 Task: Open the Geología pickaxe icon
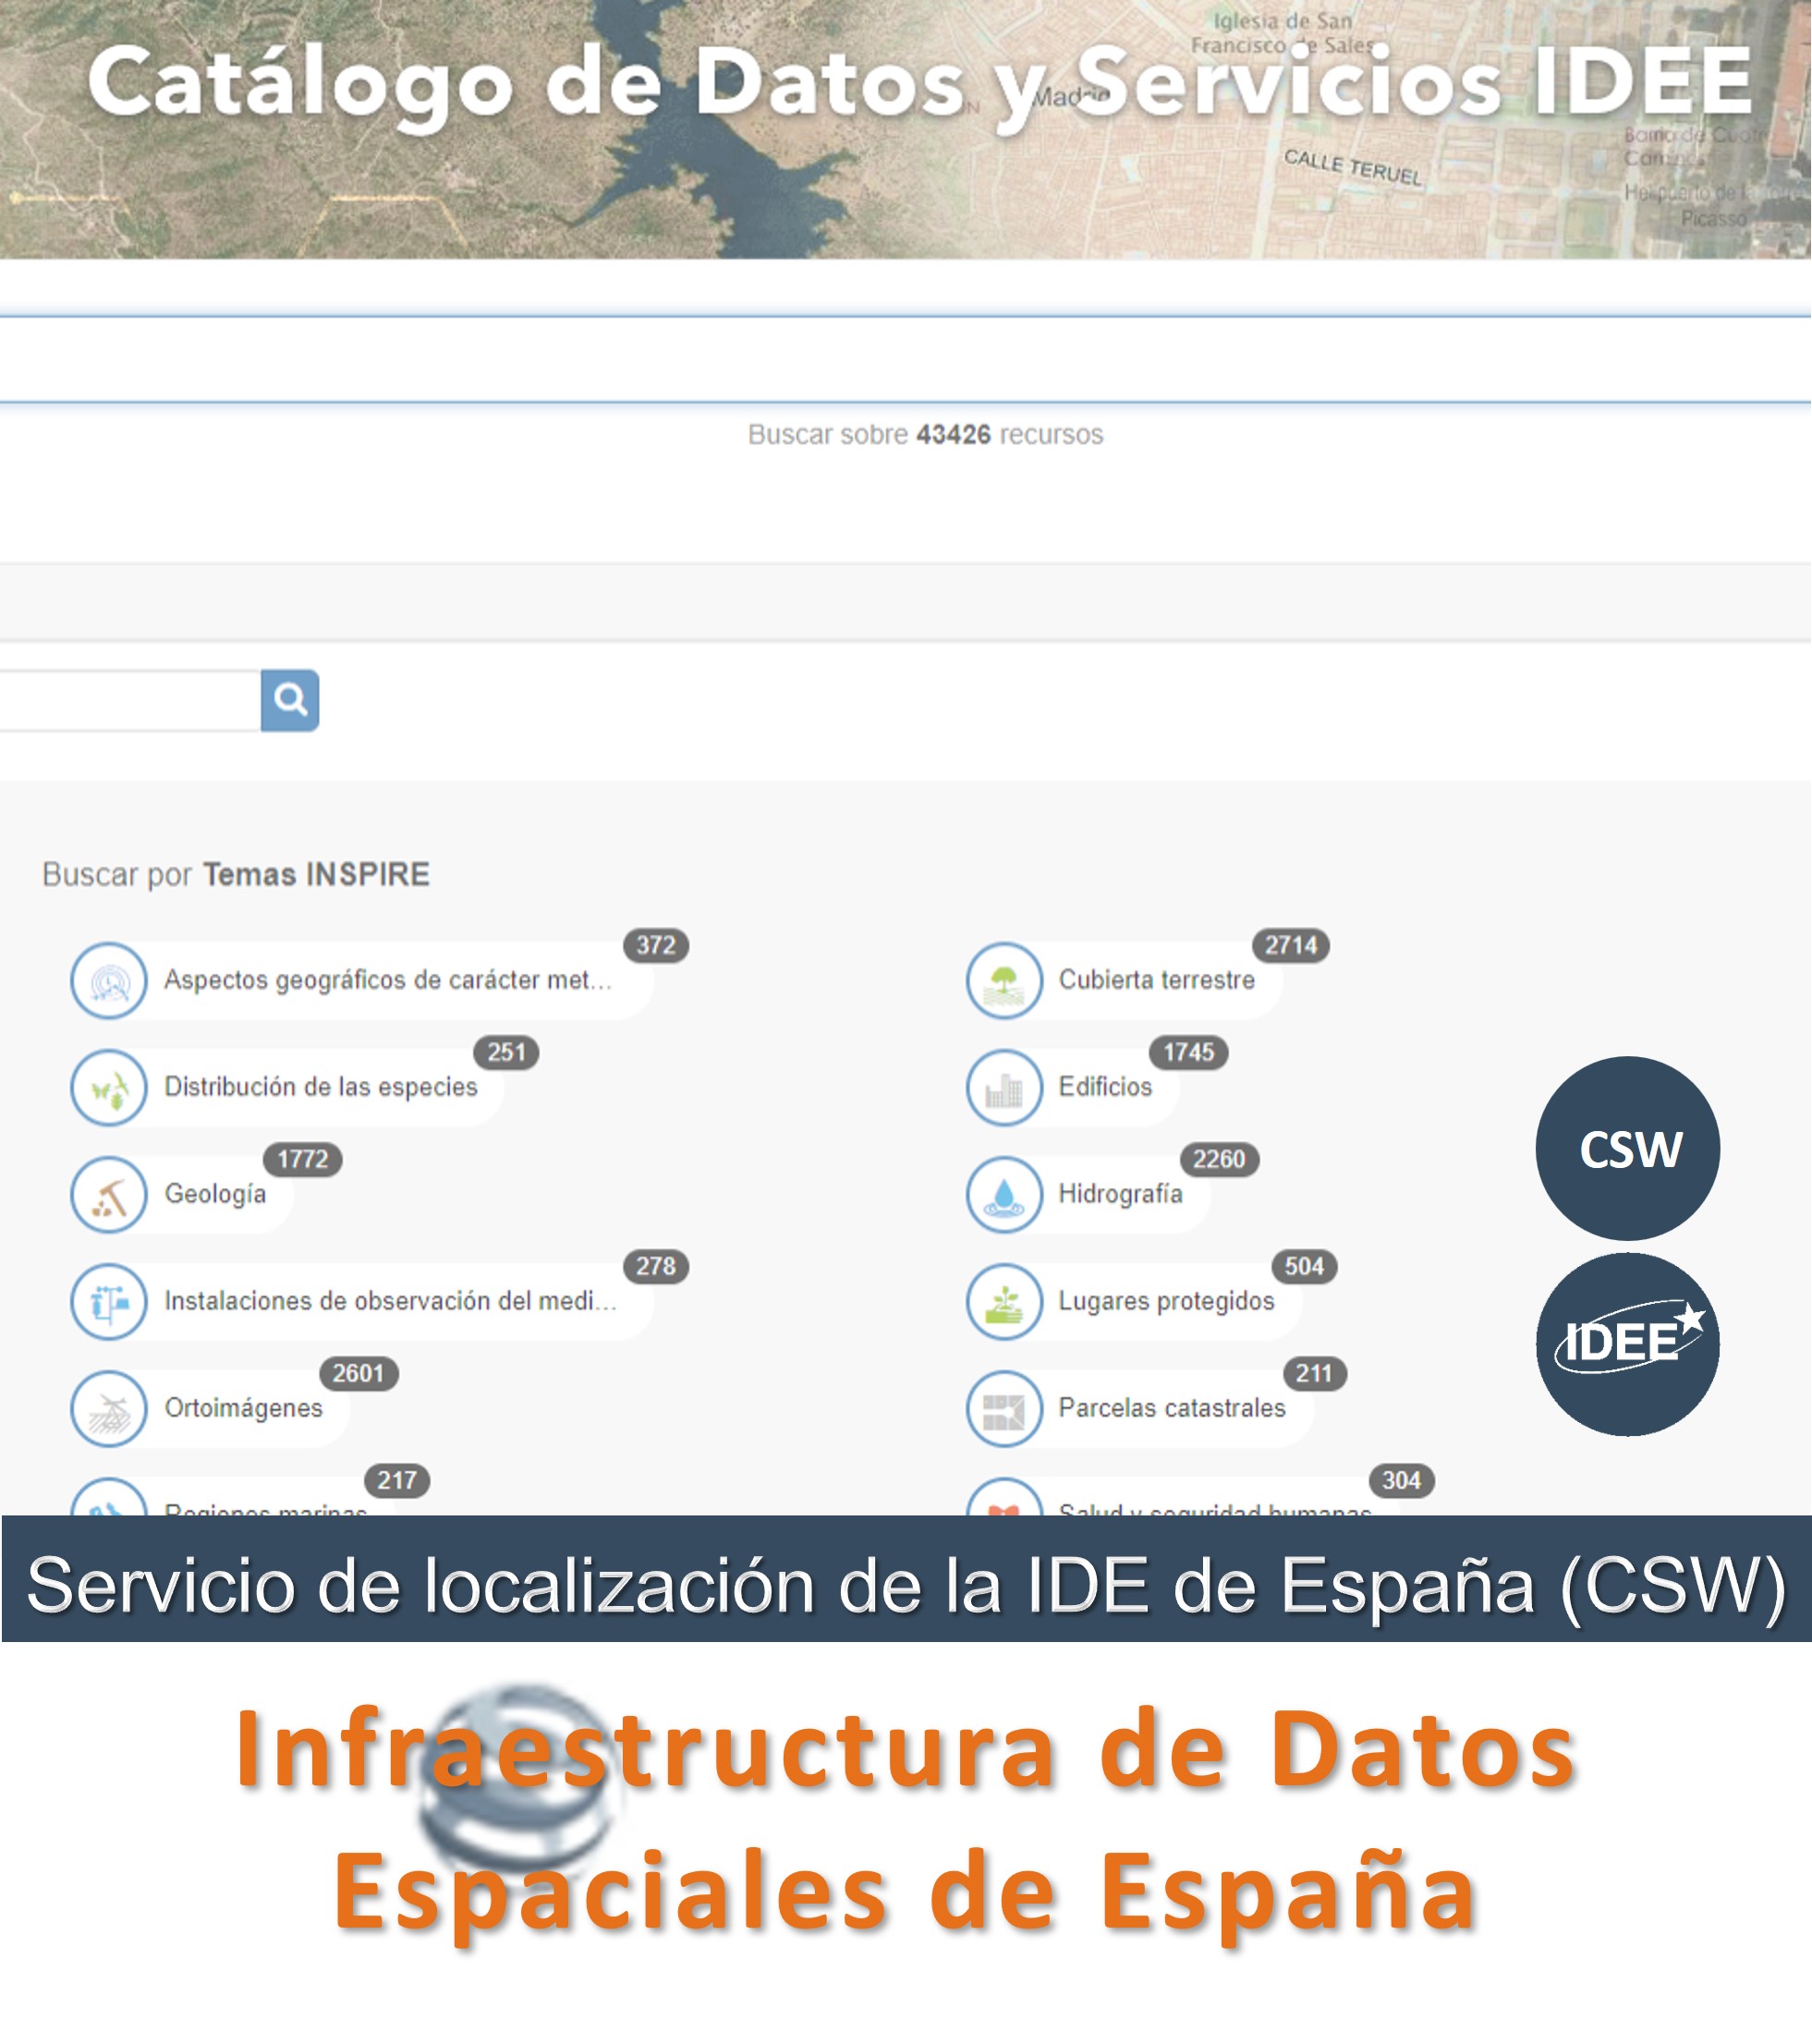point(109,1195)
